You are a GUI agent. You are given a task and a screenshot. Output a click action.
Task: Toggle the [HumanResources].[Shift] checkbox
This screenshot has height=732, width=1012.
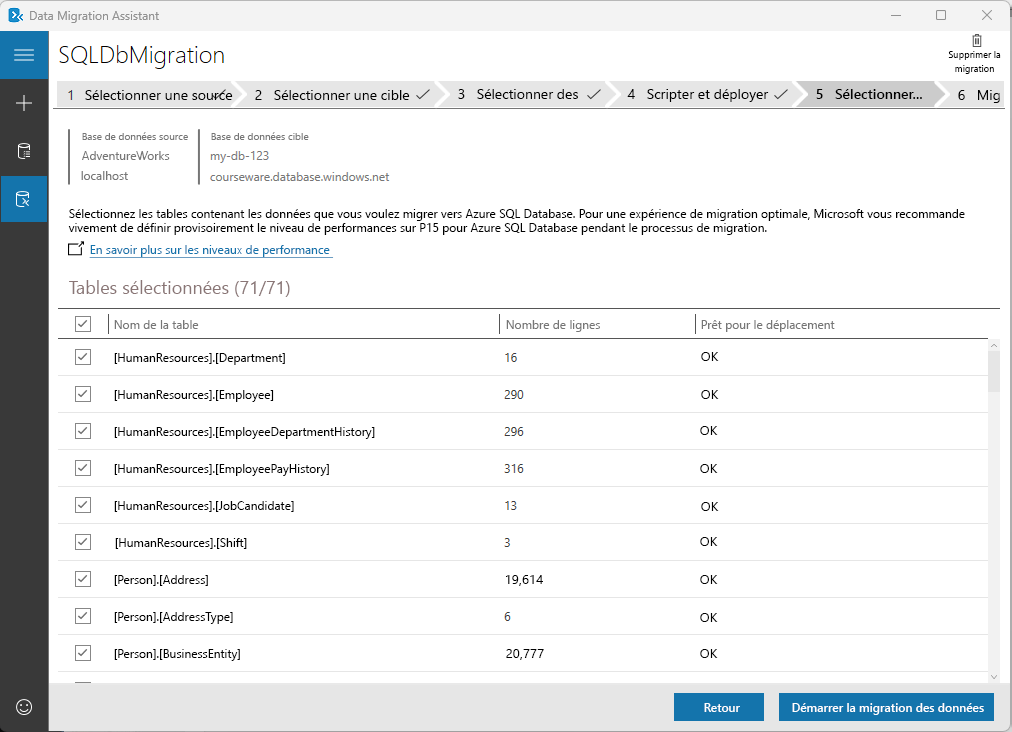click(x=83, y=542)
